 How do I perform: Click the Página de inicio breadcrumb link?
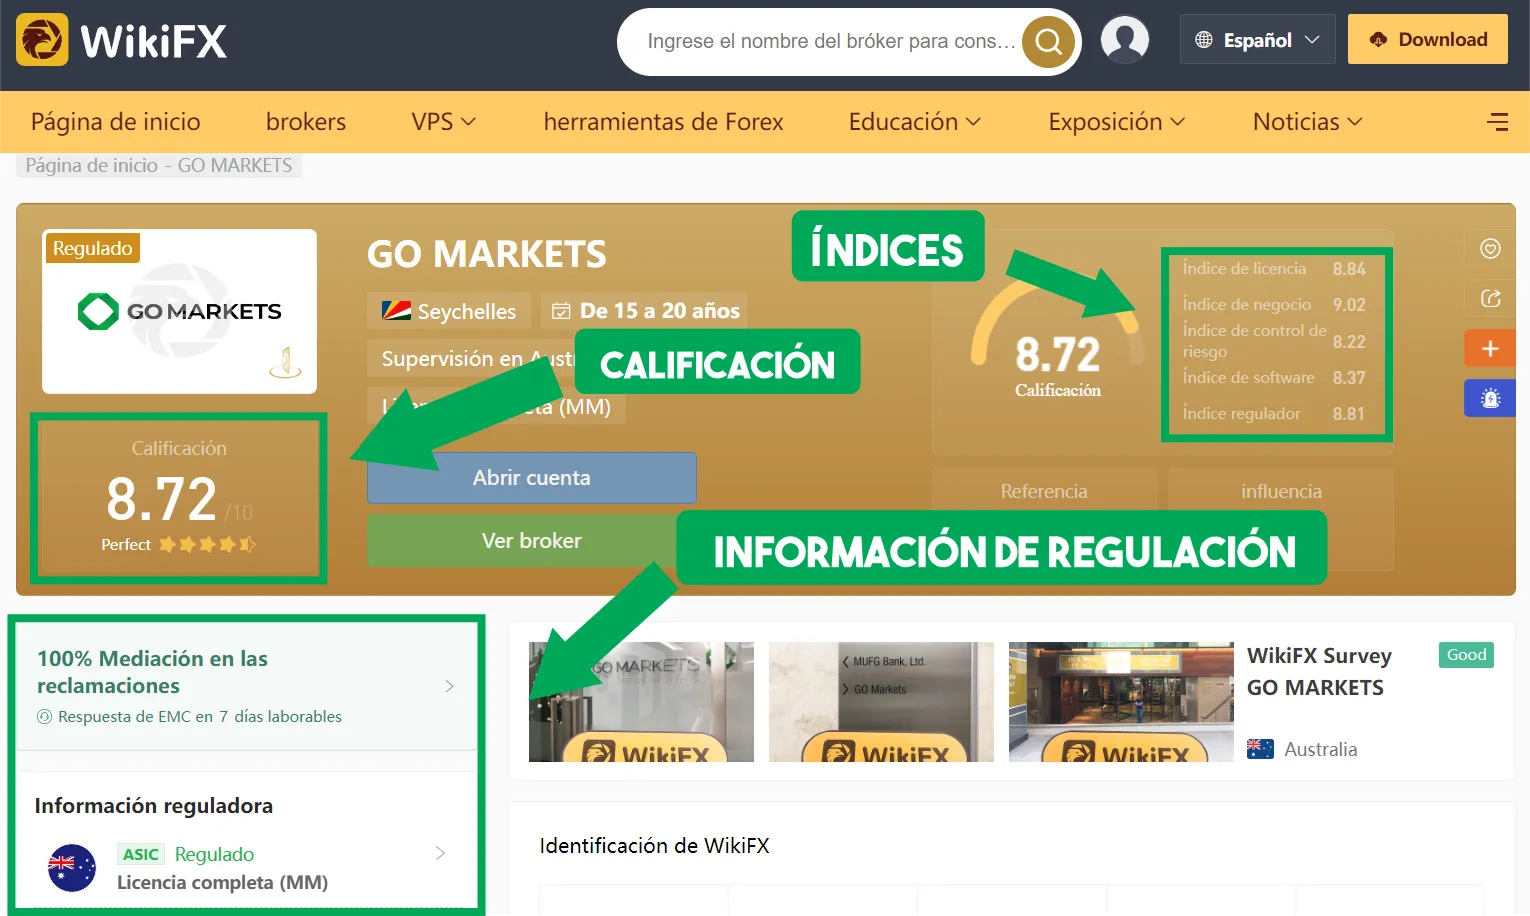[91, 166]
